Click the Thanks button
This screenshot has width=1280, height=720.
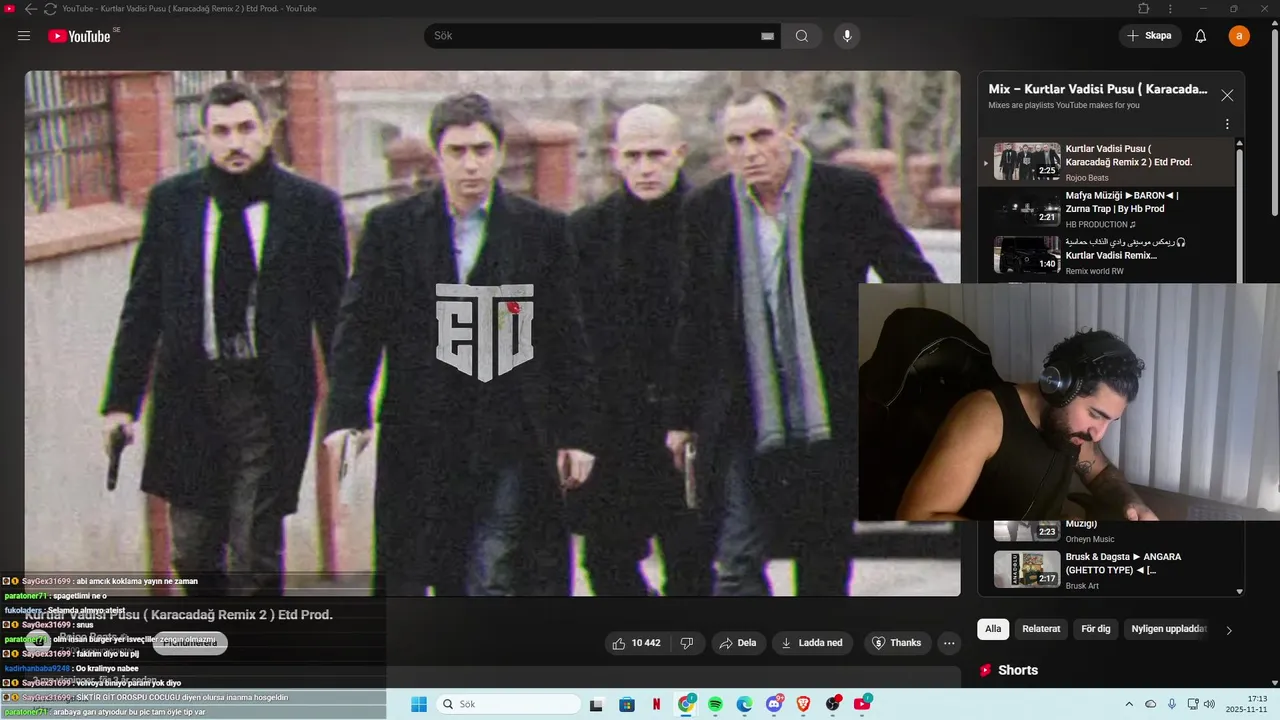point(897,643)
